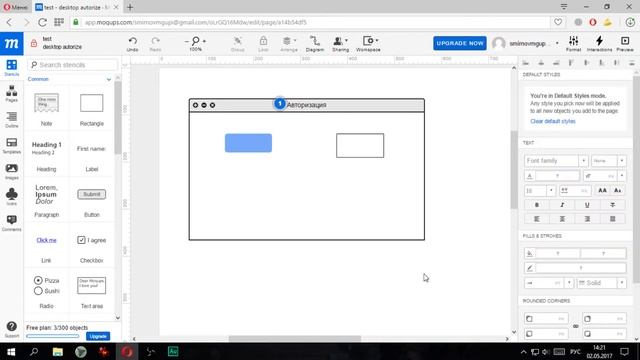Select the Link stencil 'Click me'
Image resolution: width=640 pixels, height=360 pixels.
(x=47, y=240)
